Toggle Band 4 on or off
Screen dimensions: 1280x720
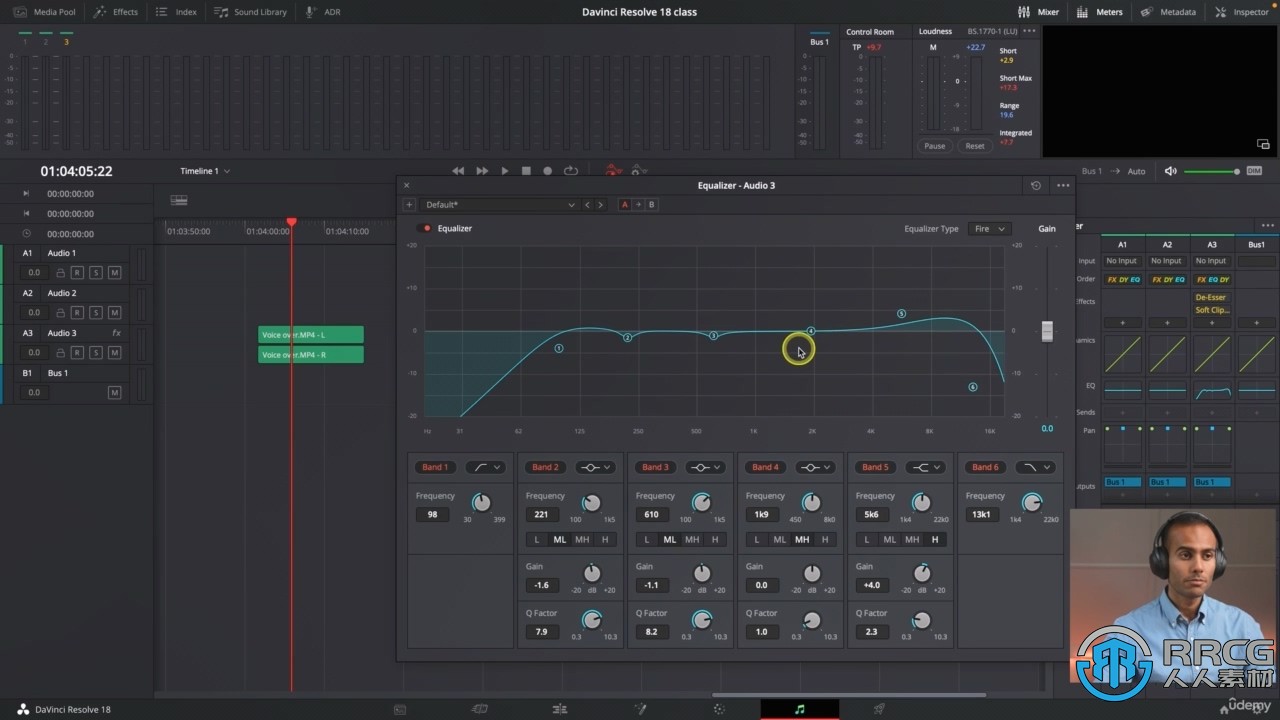[x=765, y=467]
